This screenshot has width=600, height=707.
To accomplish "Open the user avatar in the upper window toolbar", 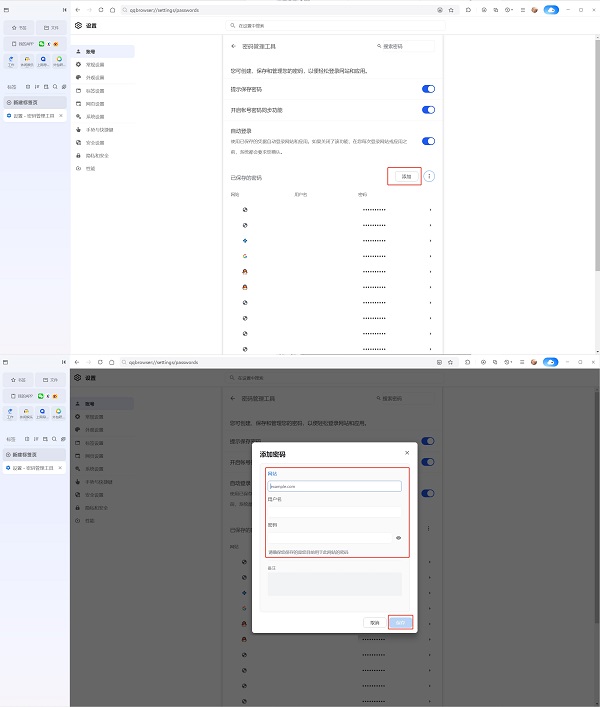I will [535, 10].
